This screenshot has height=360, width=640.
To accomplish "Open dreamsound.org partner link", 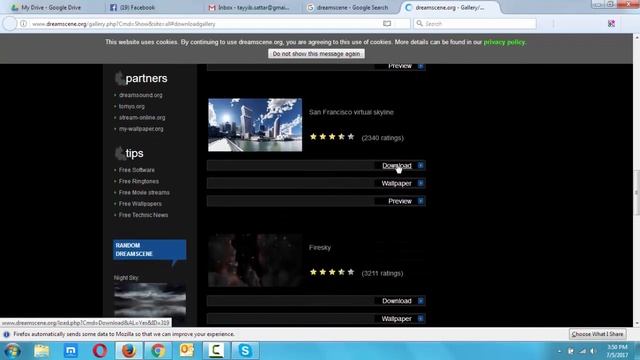I will [x=140, y=95].
